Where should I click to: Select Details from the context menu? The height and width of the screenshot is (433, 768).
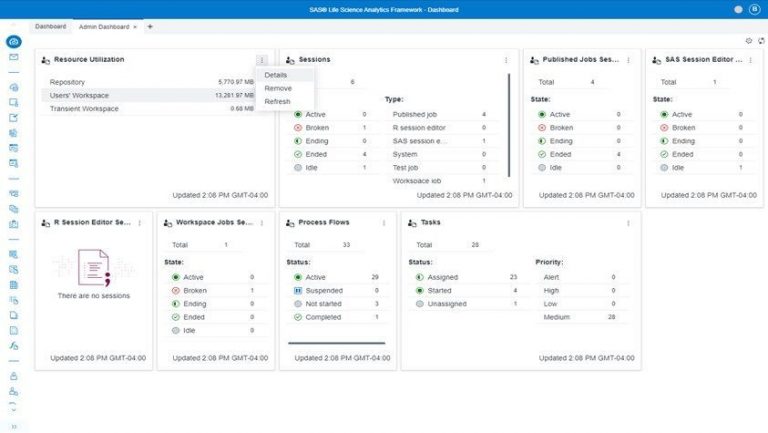click(x=276, y=75)
